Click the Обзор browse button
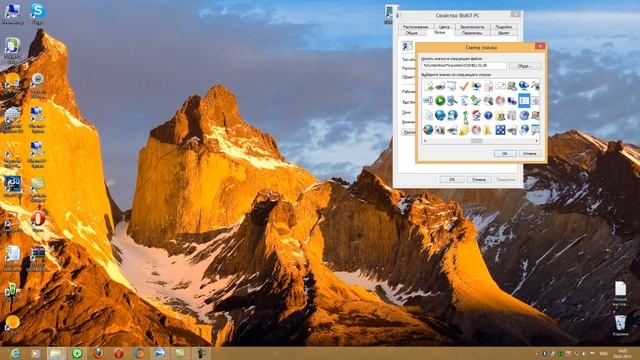Screen dimensions: 640x360 (x=524, y=66)
